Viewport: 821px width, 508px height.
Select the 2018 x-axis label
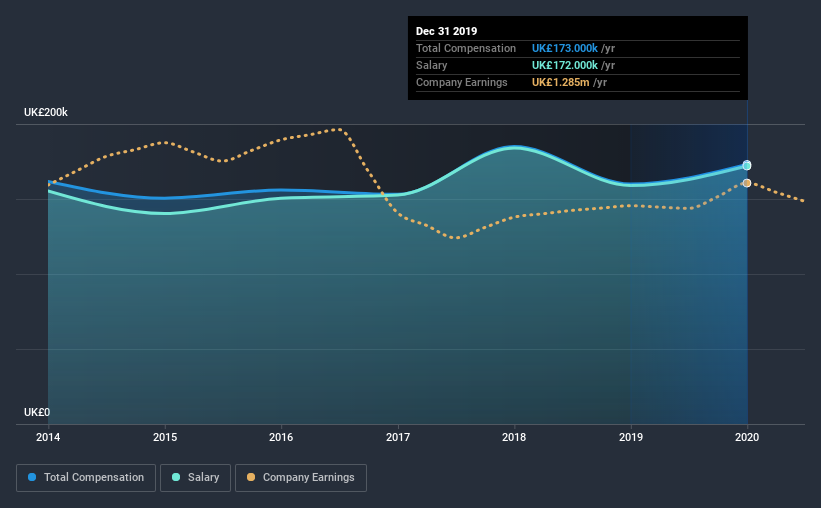(x=514, y=437)
